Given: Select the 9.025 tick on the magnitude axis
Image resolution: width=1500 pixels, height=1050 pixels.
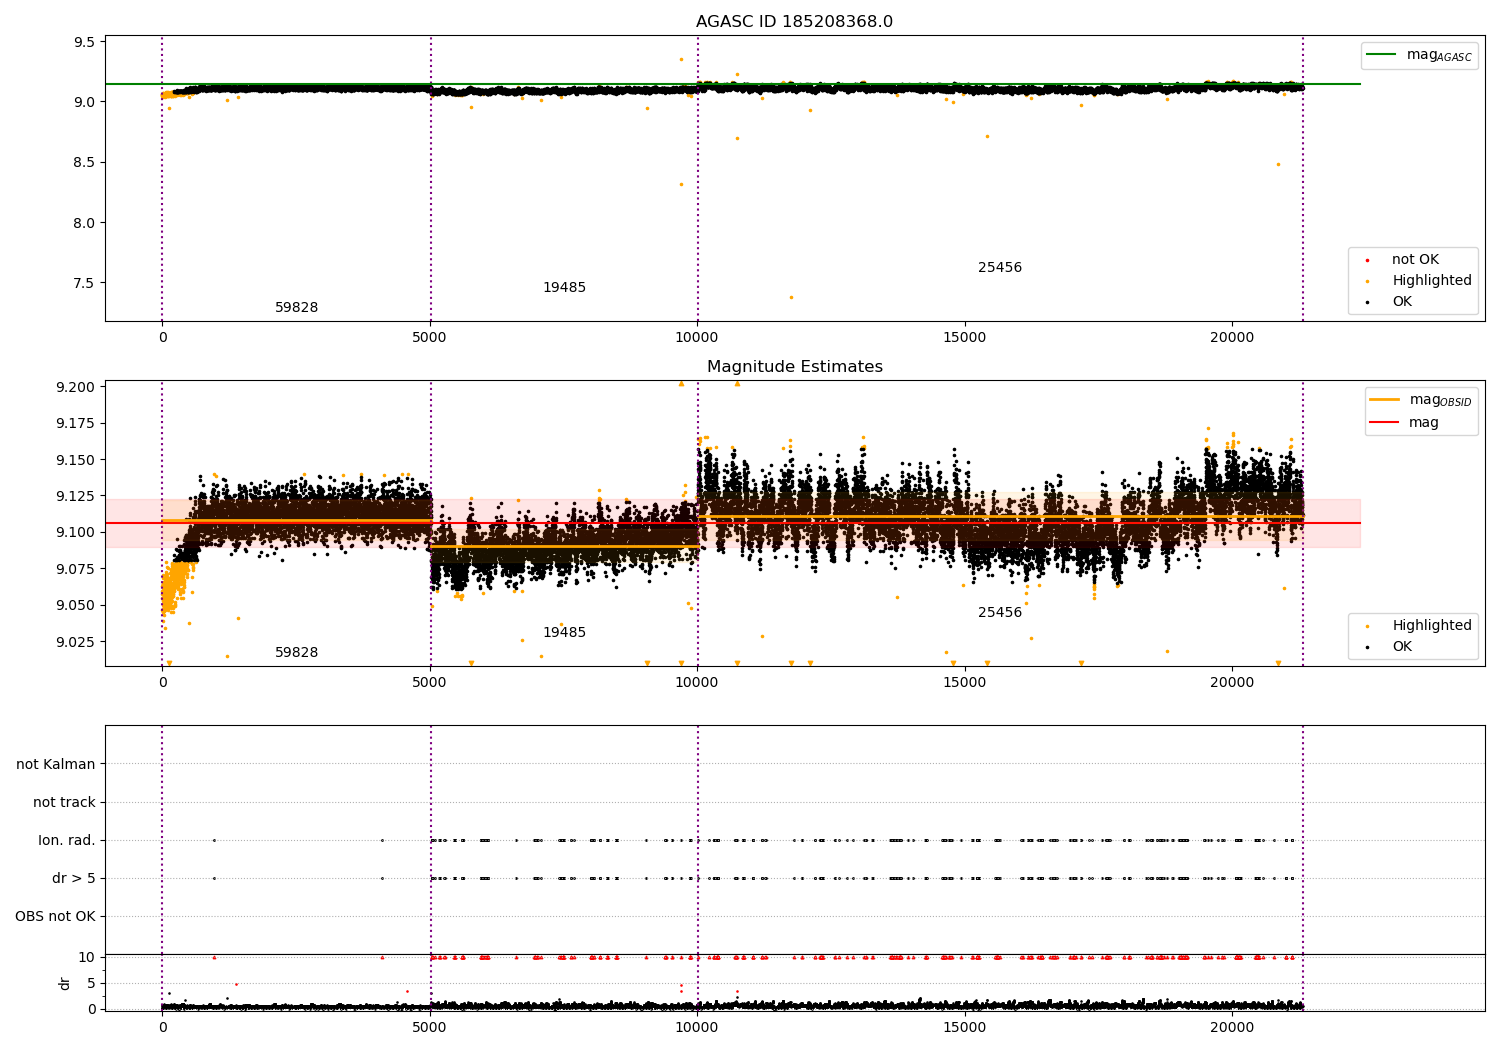Looking at the screenshot, I should click(76, 642).
